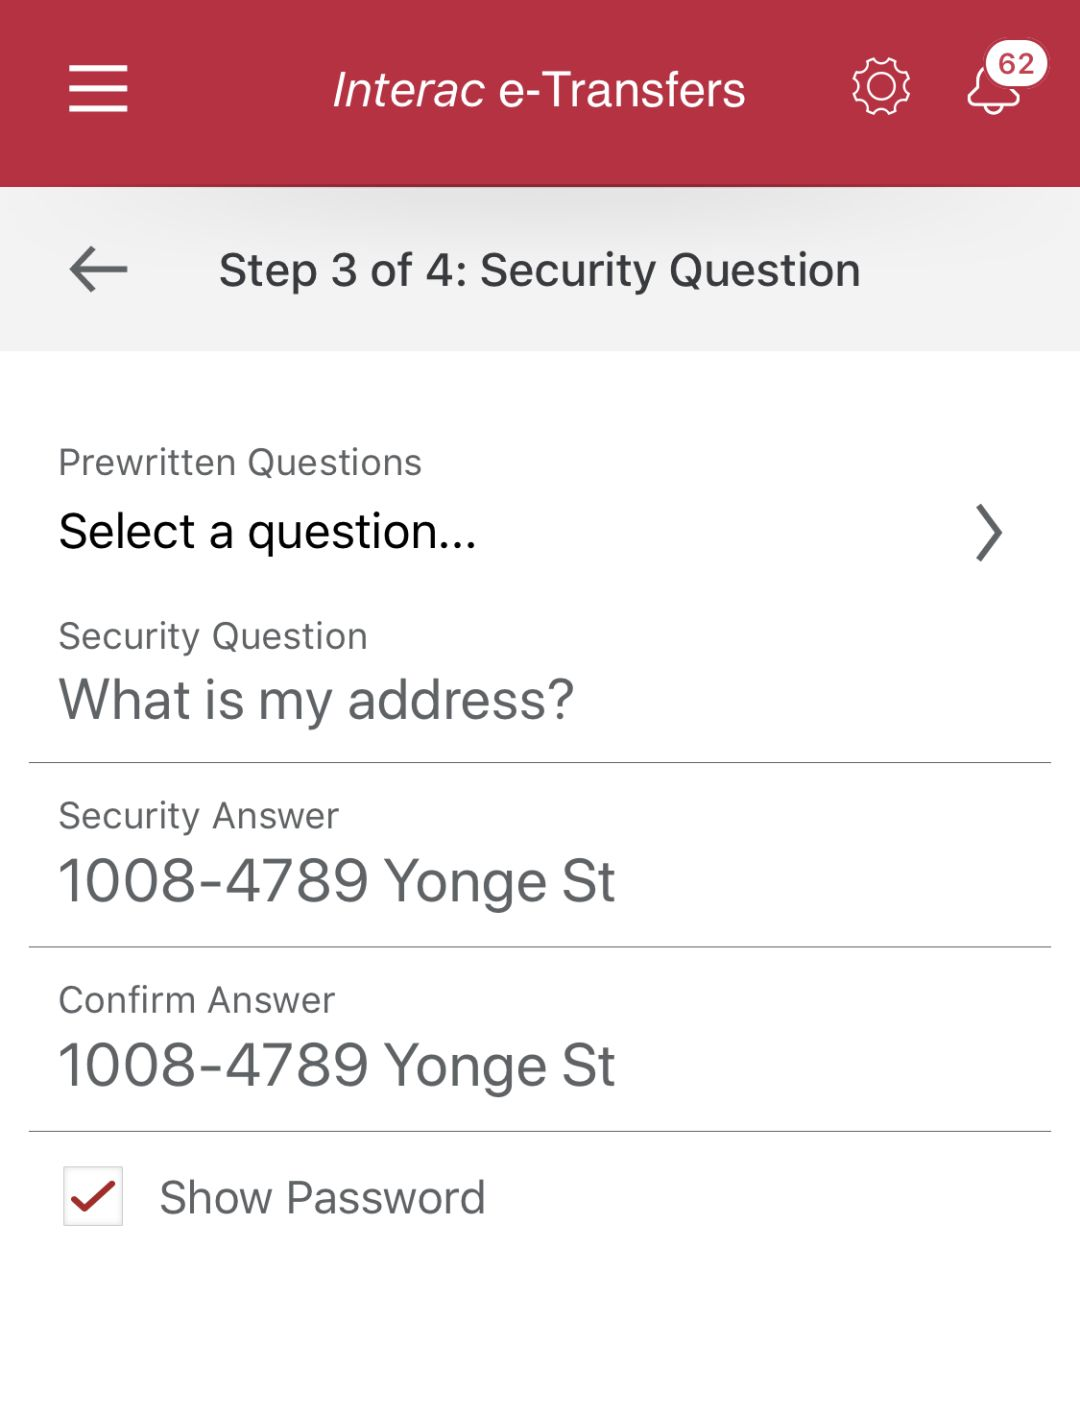Image resolution: width=1080 pixels, height=1427 pixels.
Task: Click the confirmed 1008-4789 Yonge St text
Action: pos(337,1065)
